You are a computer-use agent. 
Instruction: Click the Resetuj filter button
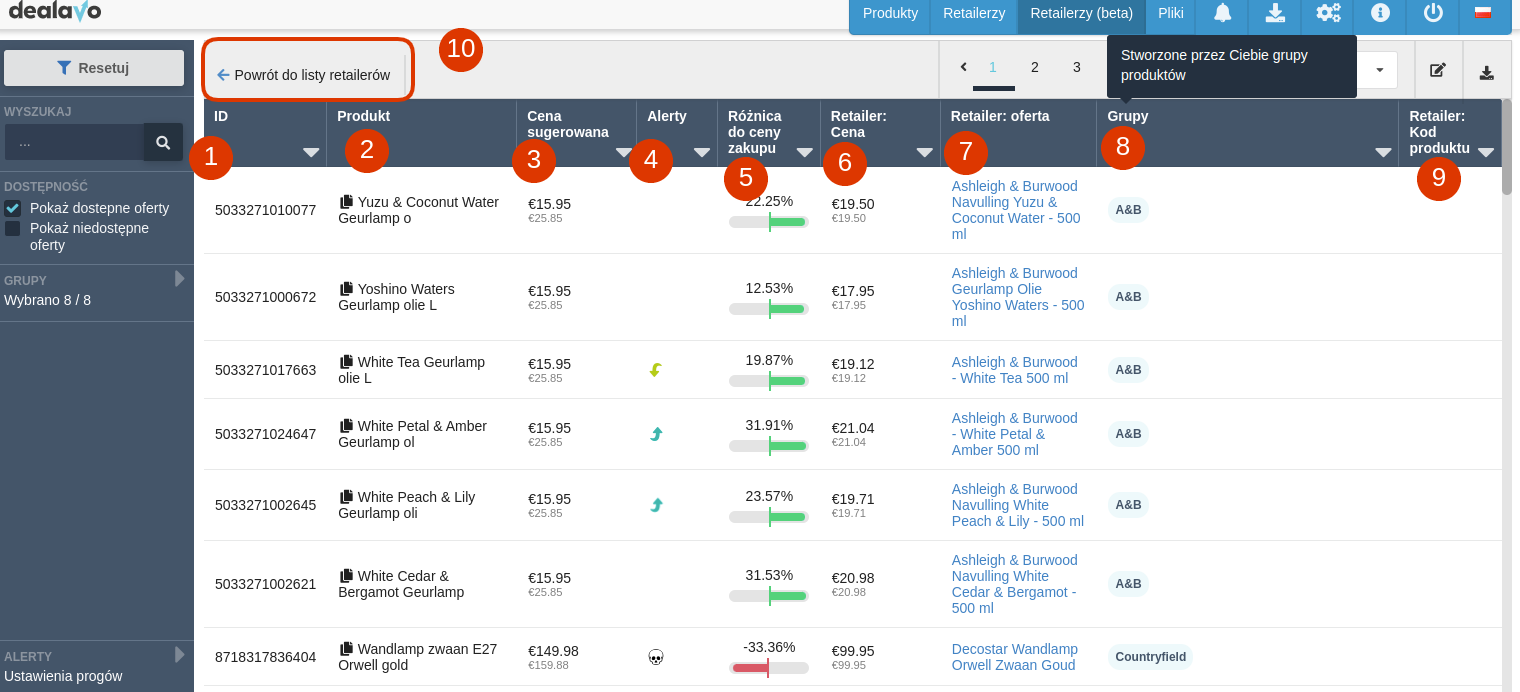click(94, 68)
